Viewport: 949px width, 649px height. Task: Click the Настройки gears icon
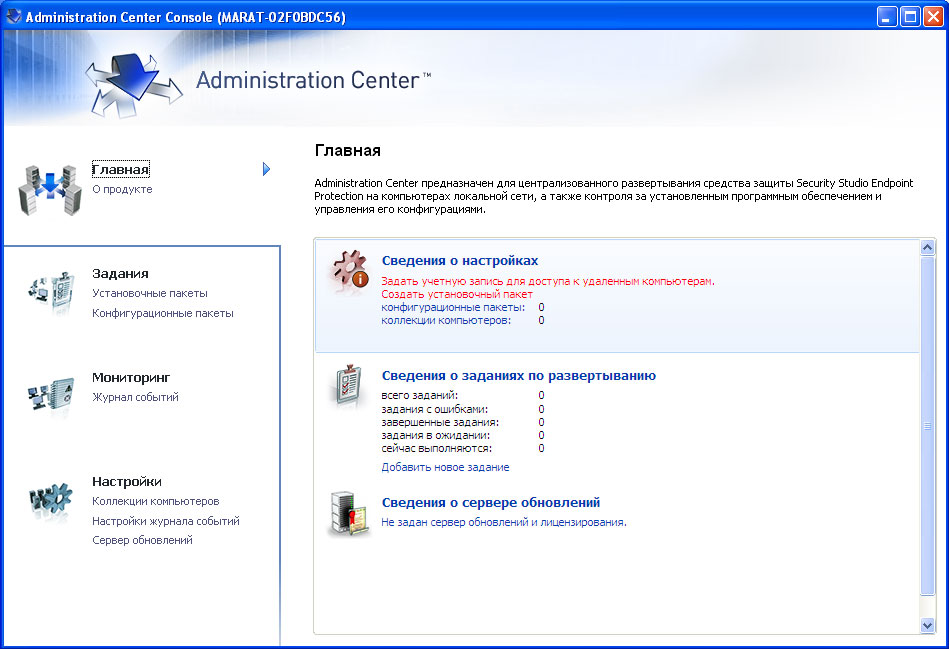coord(51,501)
